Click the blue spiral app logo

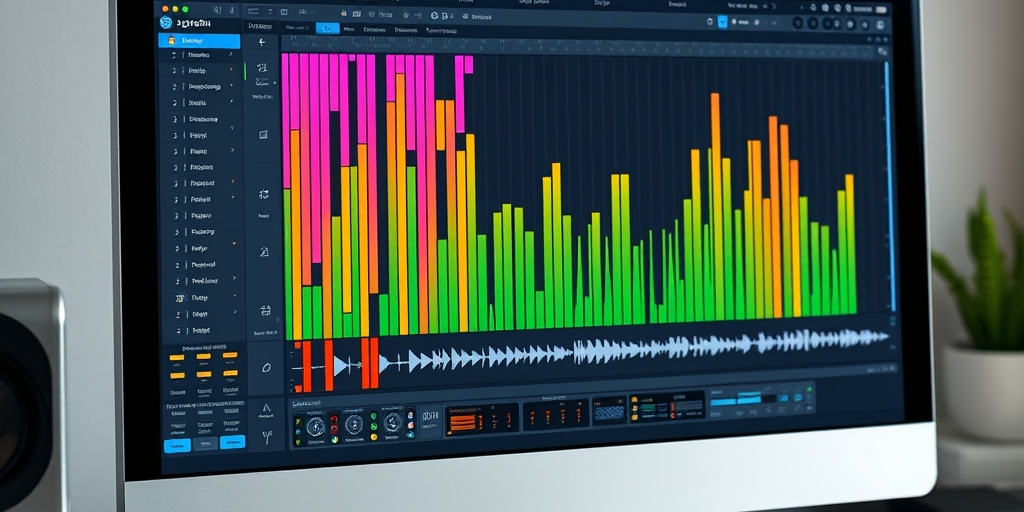point(166,23)
